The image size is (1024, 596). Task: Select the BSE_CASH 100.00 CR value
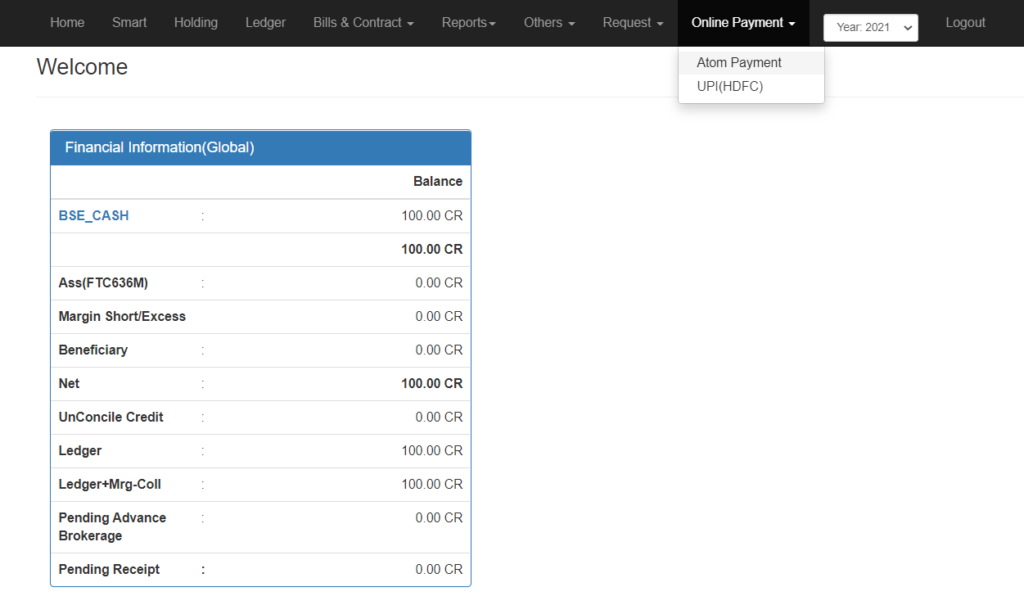(x=432, y=215)
